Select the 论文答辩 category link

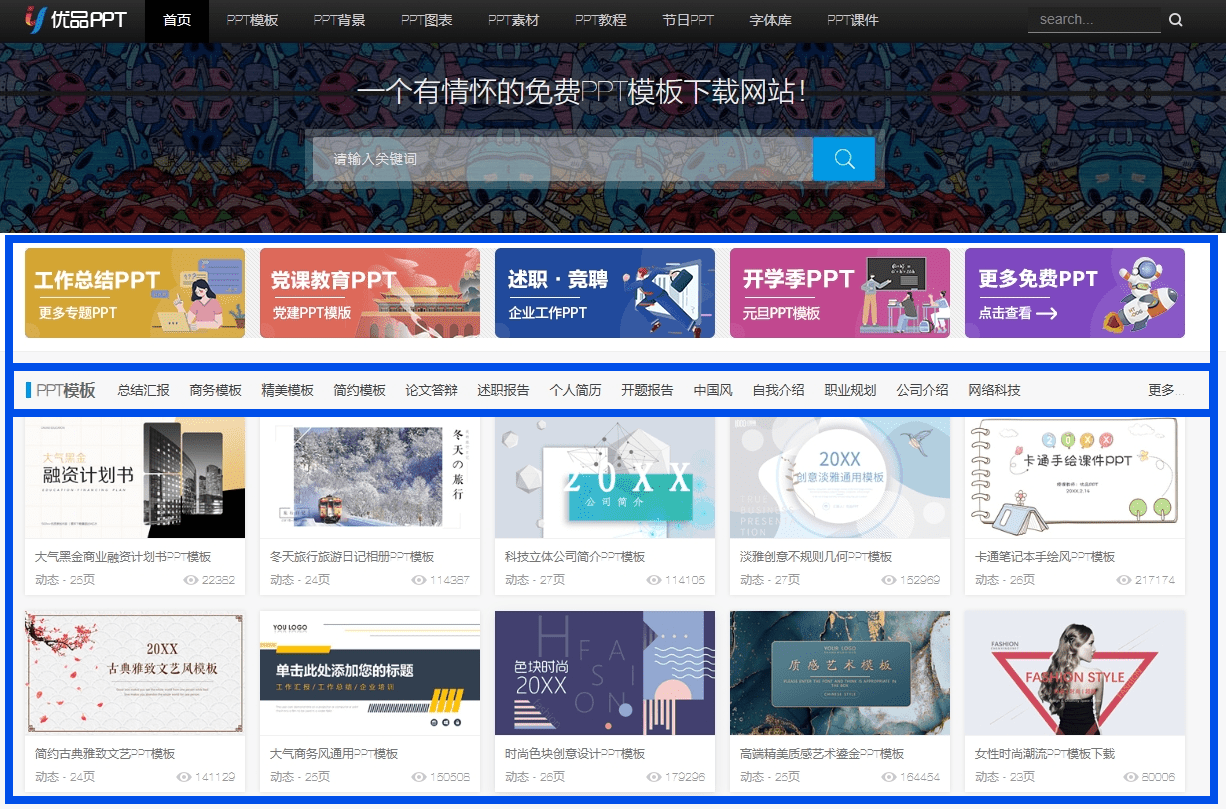(432, 390)
